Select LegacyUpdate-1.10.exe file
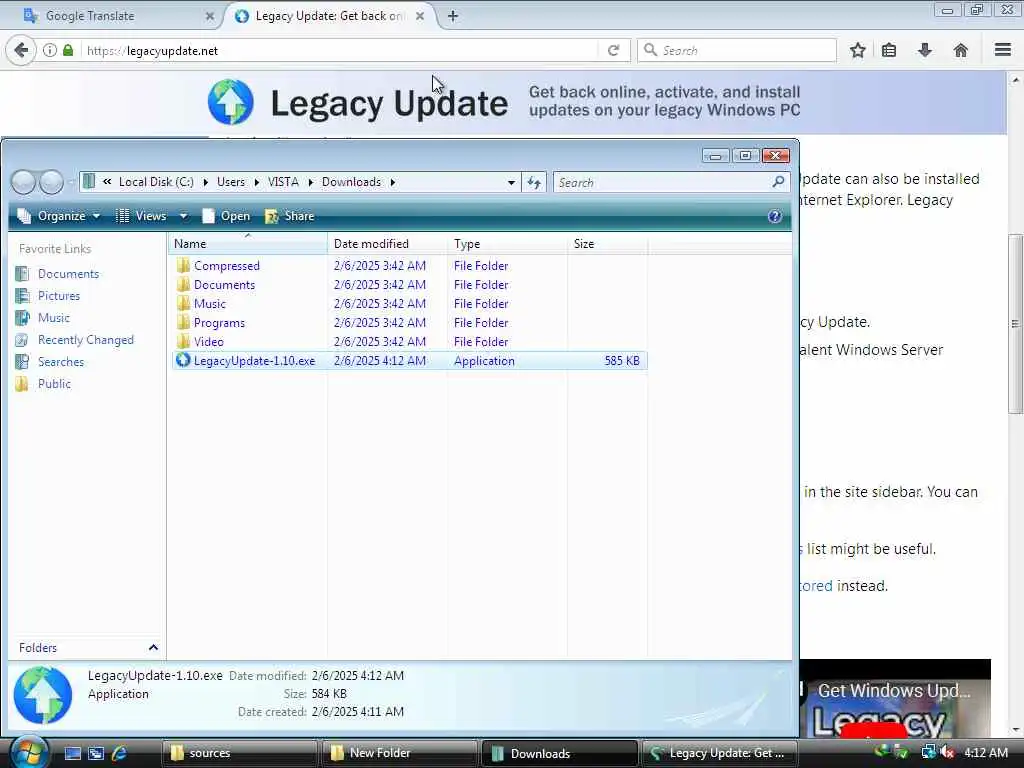The image size is (1024, 768). 409,360
